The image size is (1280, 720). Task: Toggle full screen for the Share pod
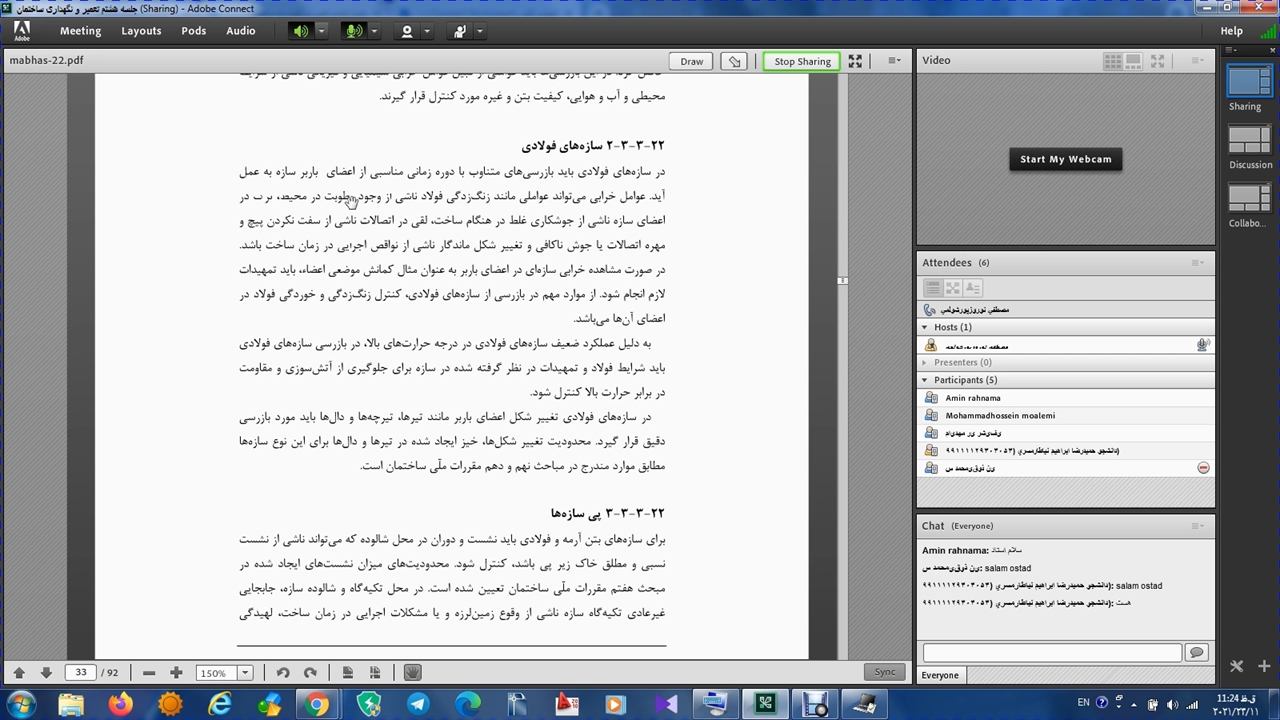[x=855, y=61]
